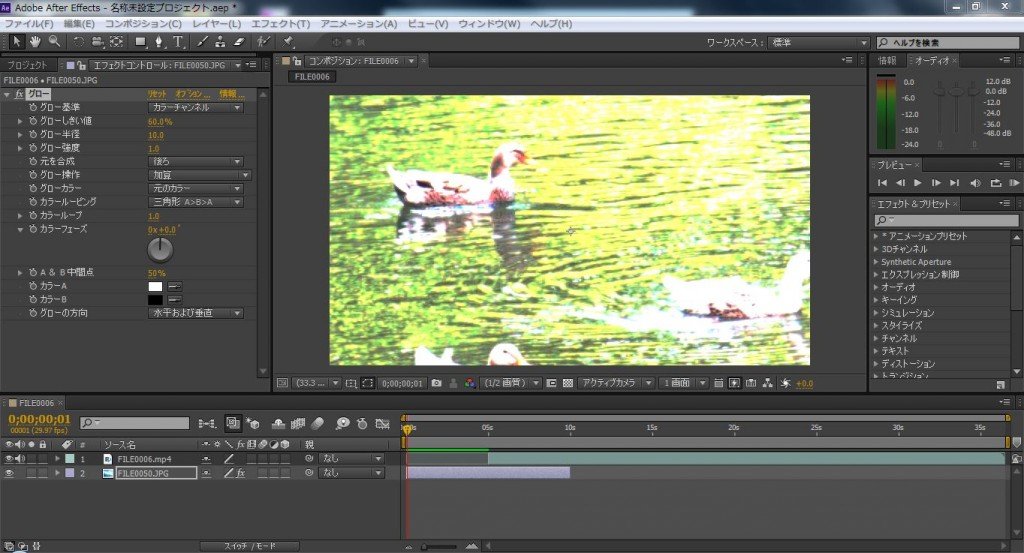
Task: Toggle stopwatch for グロー半径
Action: point(33,134)
